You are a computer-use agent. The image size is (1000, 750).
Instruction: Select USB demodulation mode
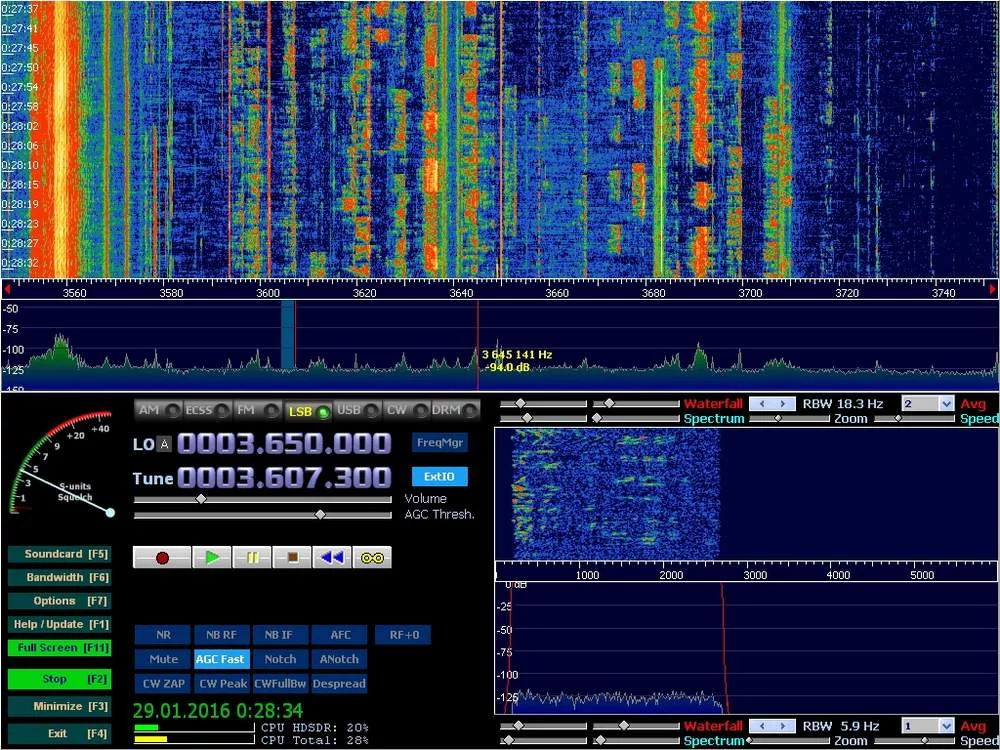tap(357, 410)
